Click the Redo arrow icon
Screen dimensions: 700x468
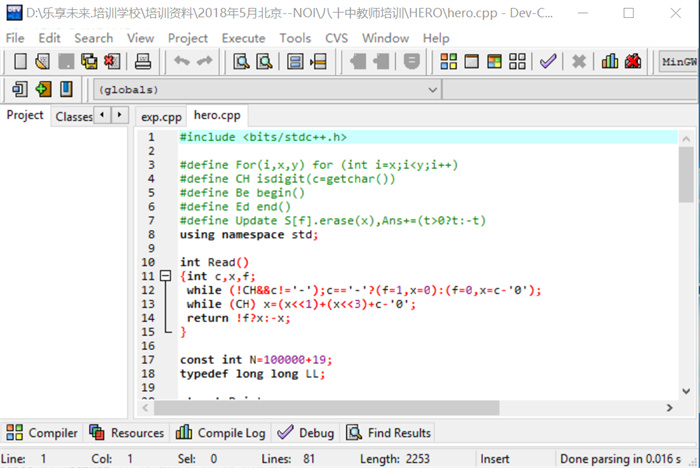[x=204, y=60]
